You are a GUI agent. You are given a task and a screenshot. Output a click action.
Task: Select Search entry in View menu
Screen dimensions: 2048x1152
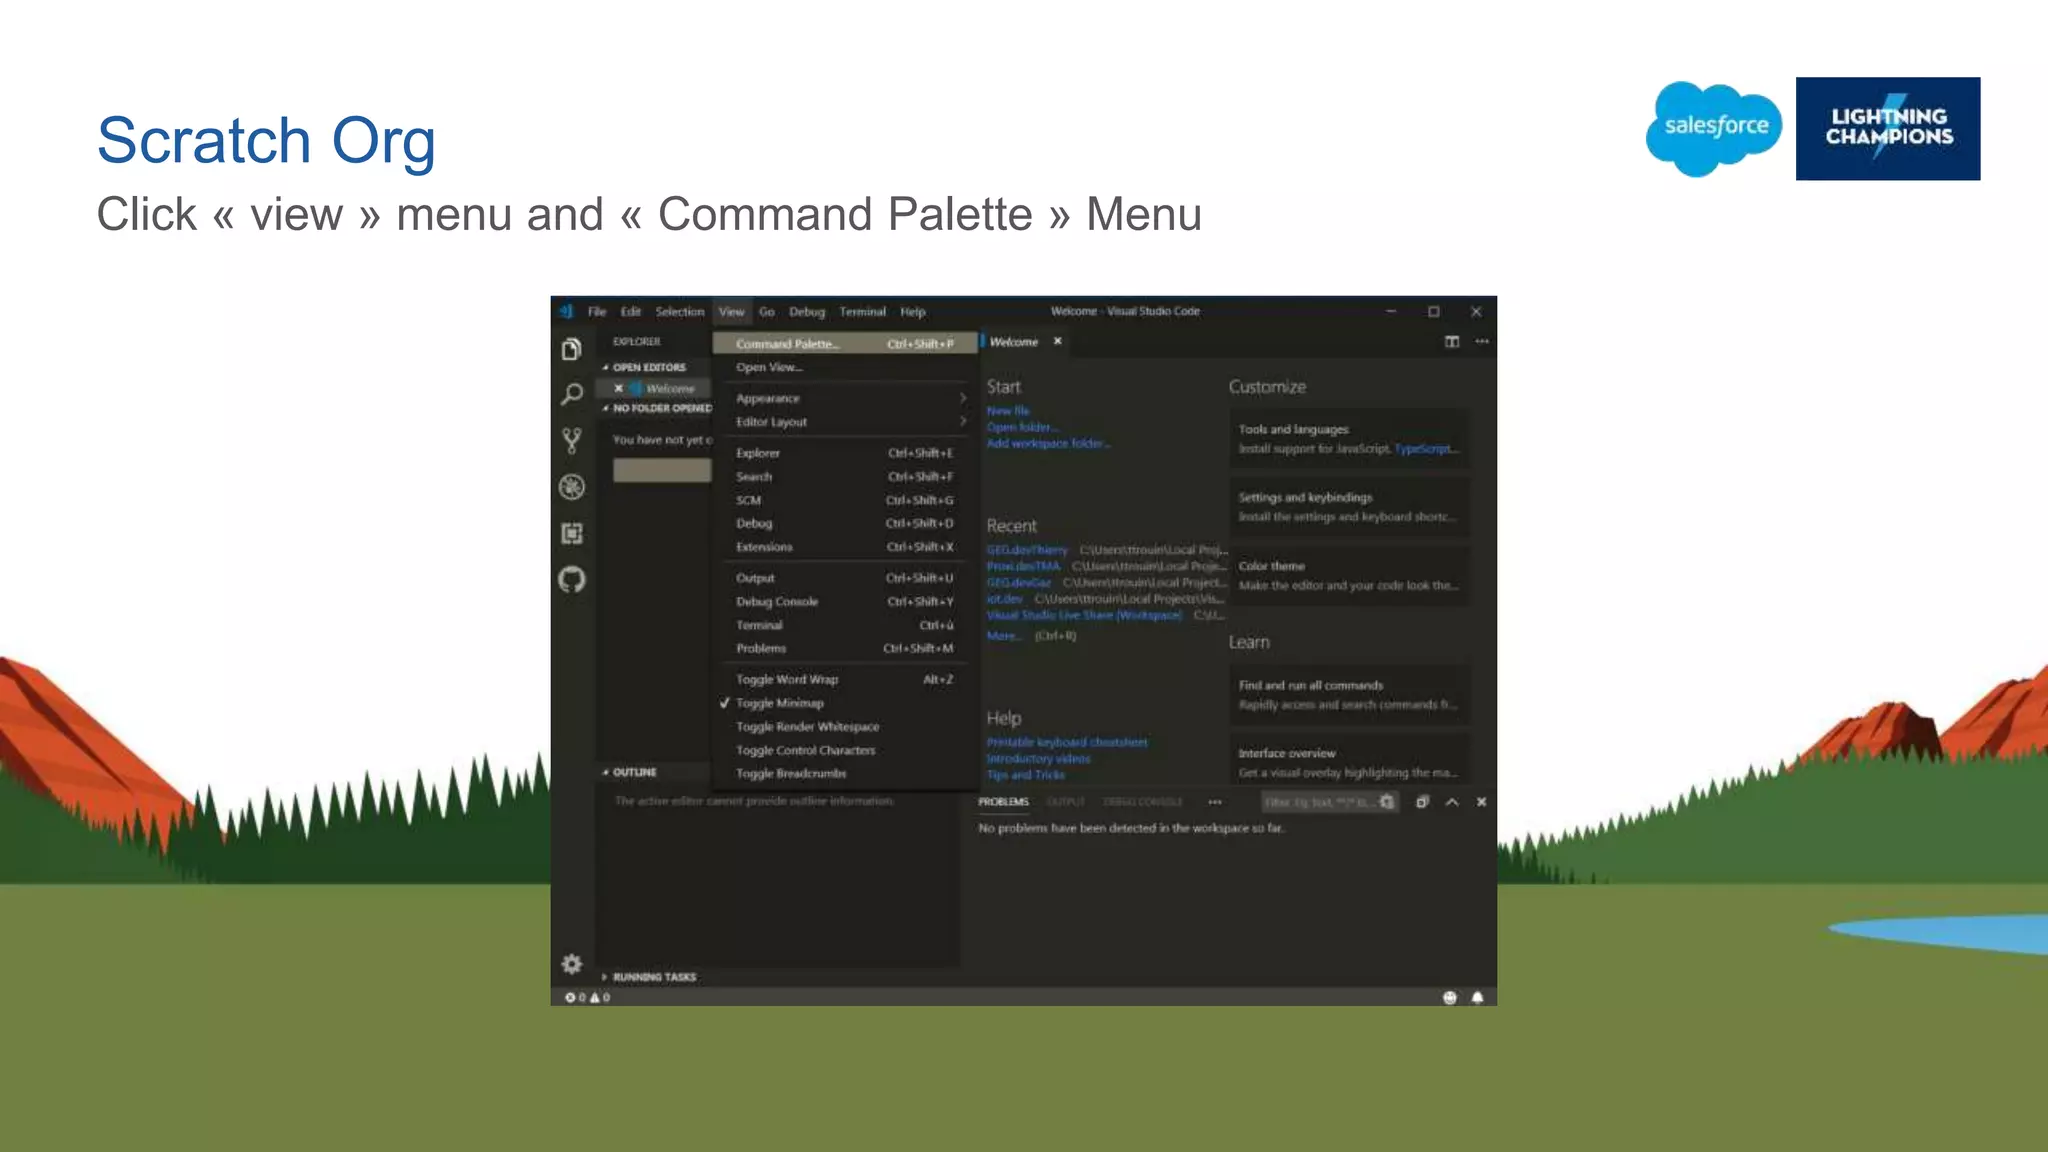[845, 477]
